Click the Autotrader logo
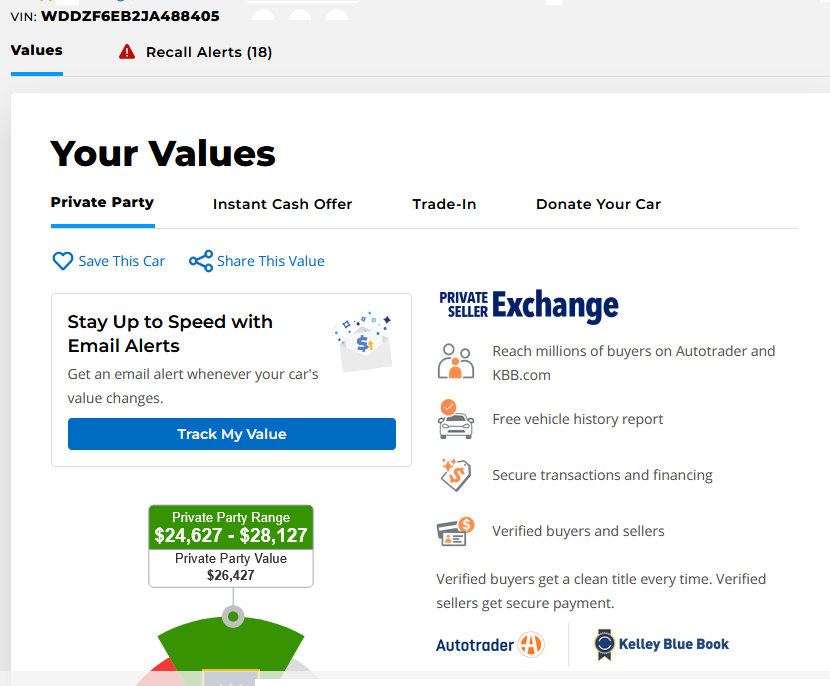Image resolution: width=830 pixels, height=686 pixels. tap(490, 645)
